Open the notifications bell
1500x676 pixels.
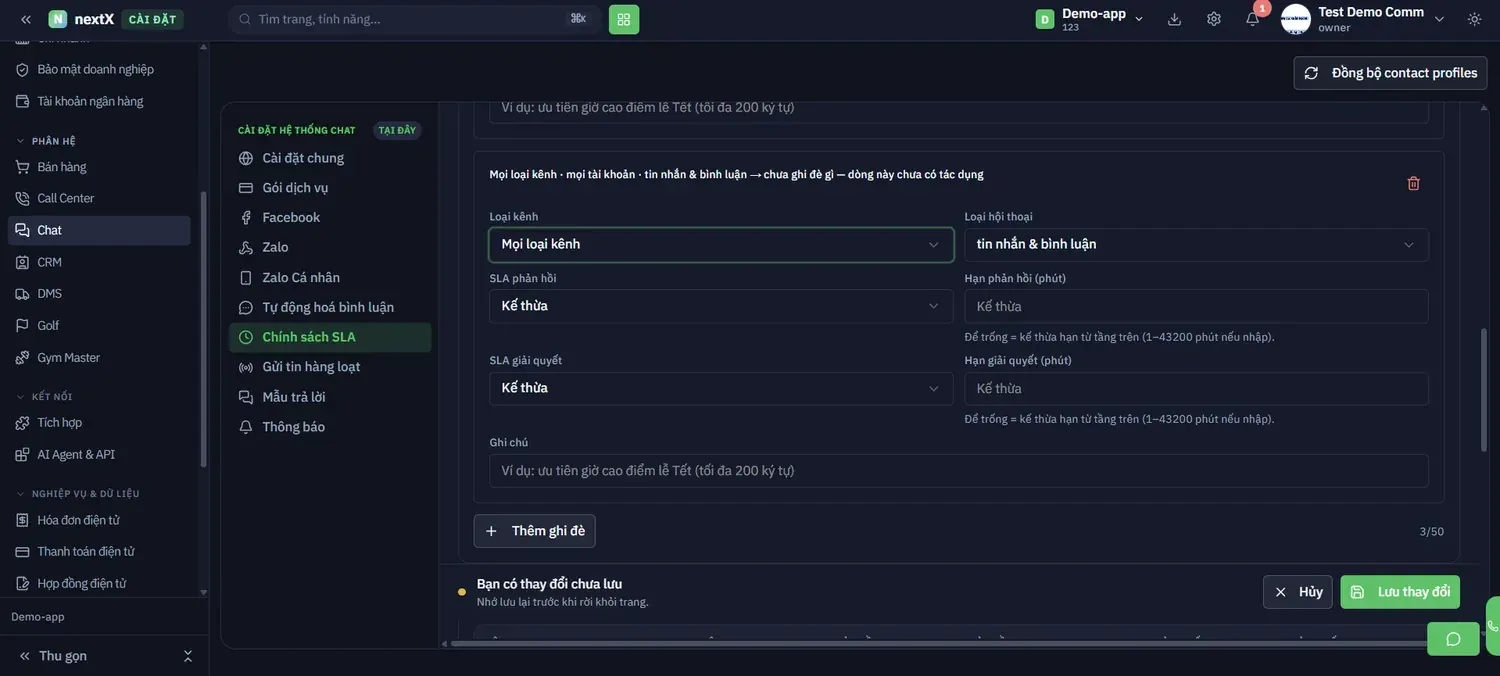pyautogui.click(x=1252, y=19)
